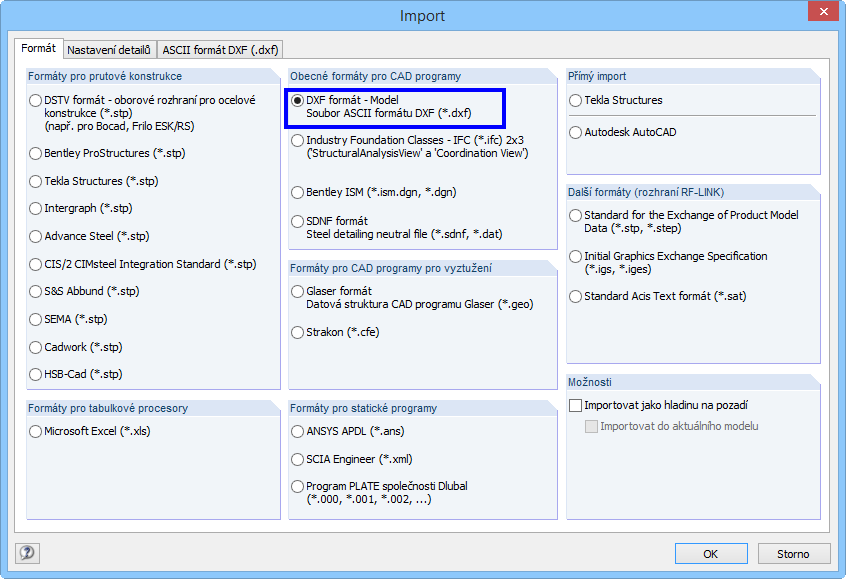846x579 pixels.
Task: Select Industry Foundation Classes IFC format
Action: [x=298, y=141]
